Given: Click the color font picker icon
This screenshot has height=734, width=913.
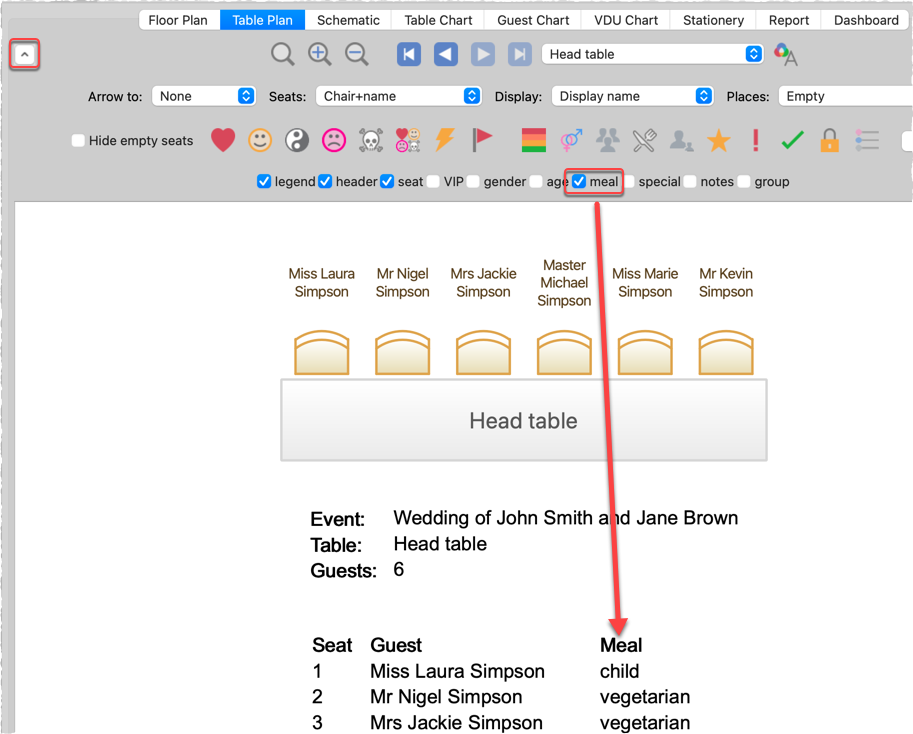Looking at the screenshot, I should (x=786, y=56).
